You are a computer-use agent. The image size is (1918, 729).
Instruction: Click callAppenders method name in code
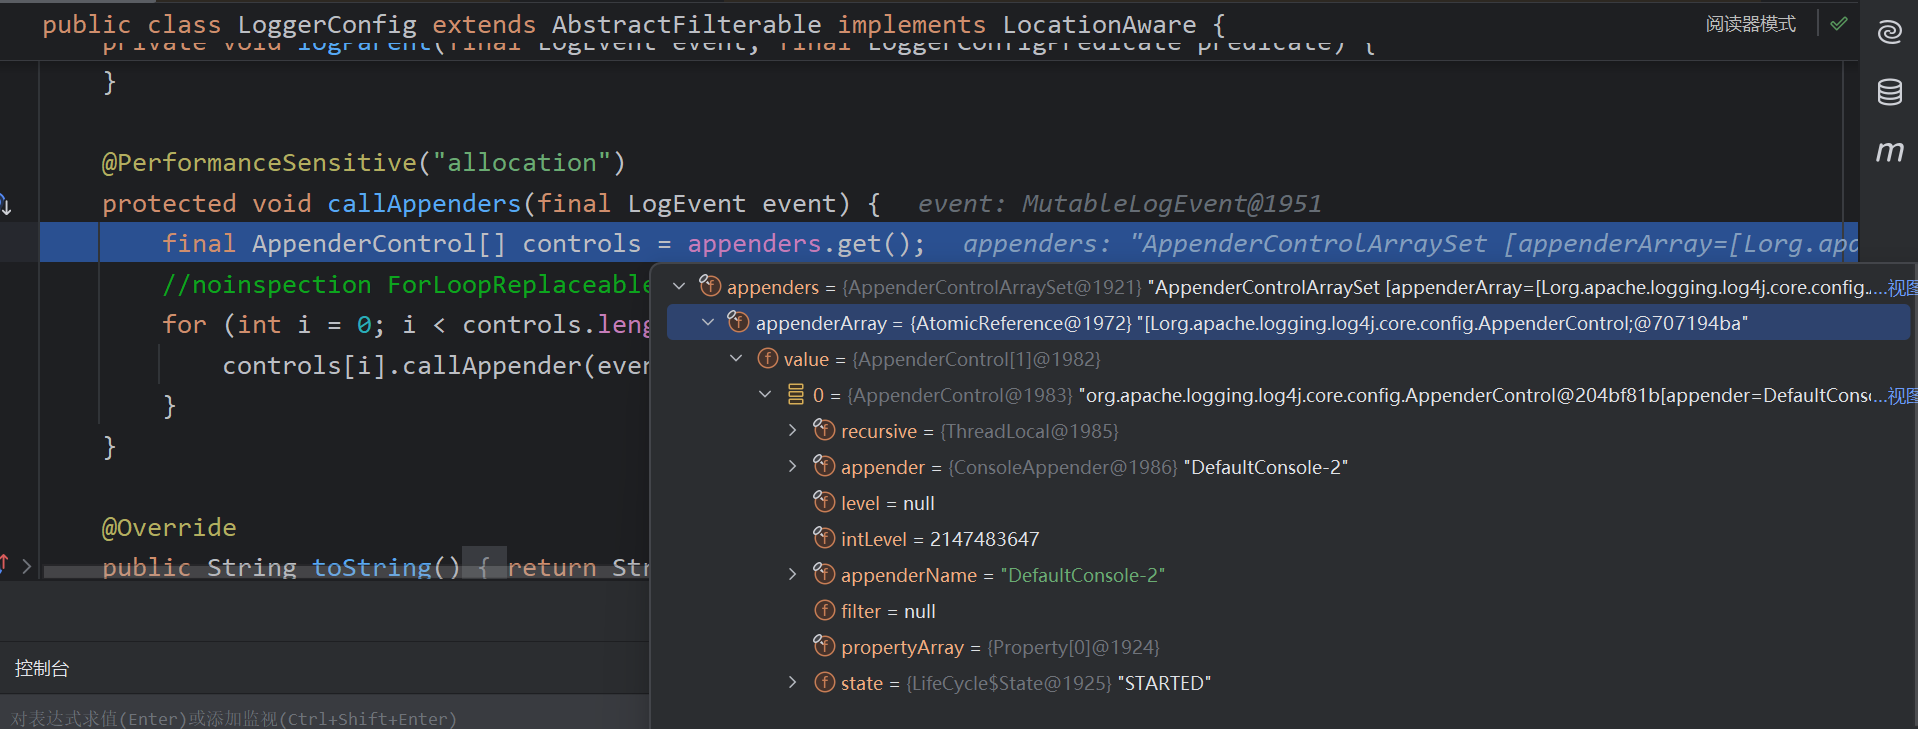(x=424, y=203)
